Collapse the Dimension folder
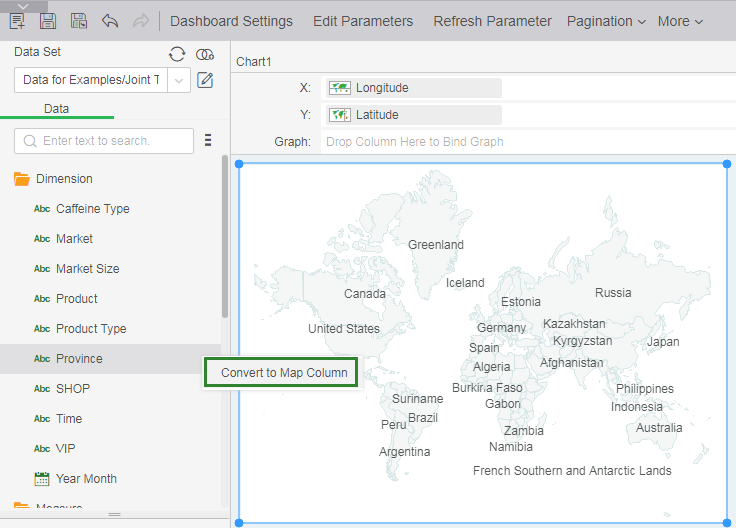The height and width of the screenshot is (528, 736). coord(21,179)
